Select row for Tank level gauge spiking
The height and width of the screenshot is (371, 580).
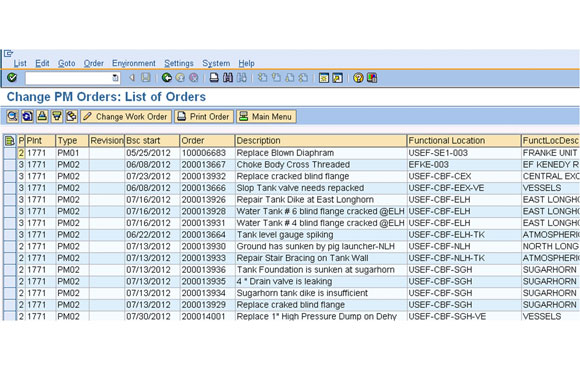pyautogui.click(x=10, y=235)
